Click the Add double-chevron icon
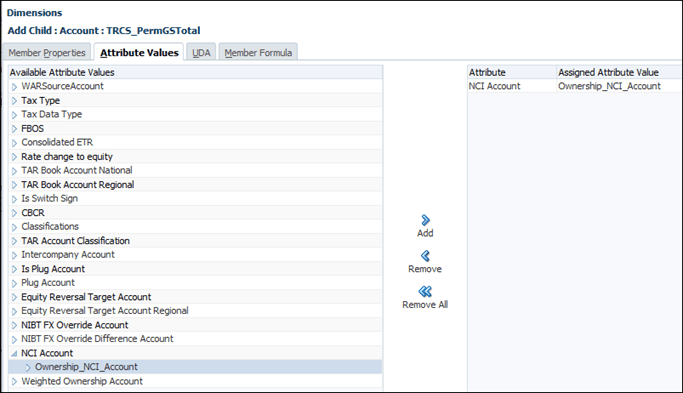 tap(425, 220)
